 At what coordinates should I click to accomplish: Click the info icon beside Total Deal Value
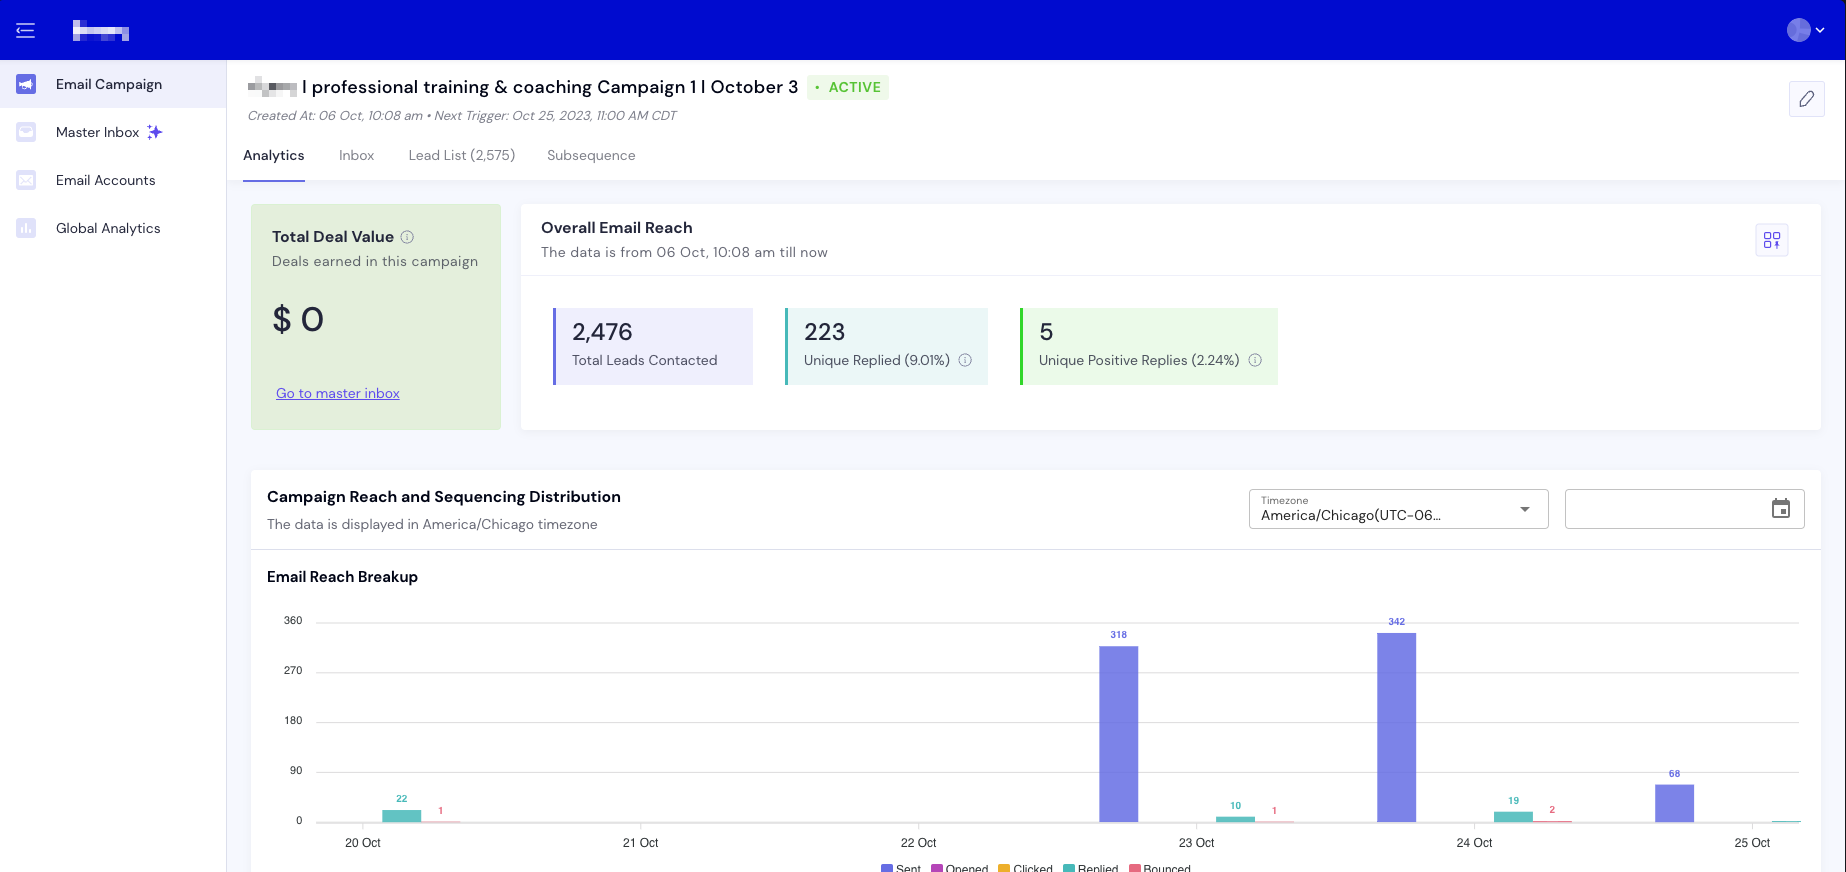pyautogui.click(x=407, y=237)
